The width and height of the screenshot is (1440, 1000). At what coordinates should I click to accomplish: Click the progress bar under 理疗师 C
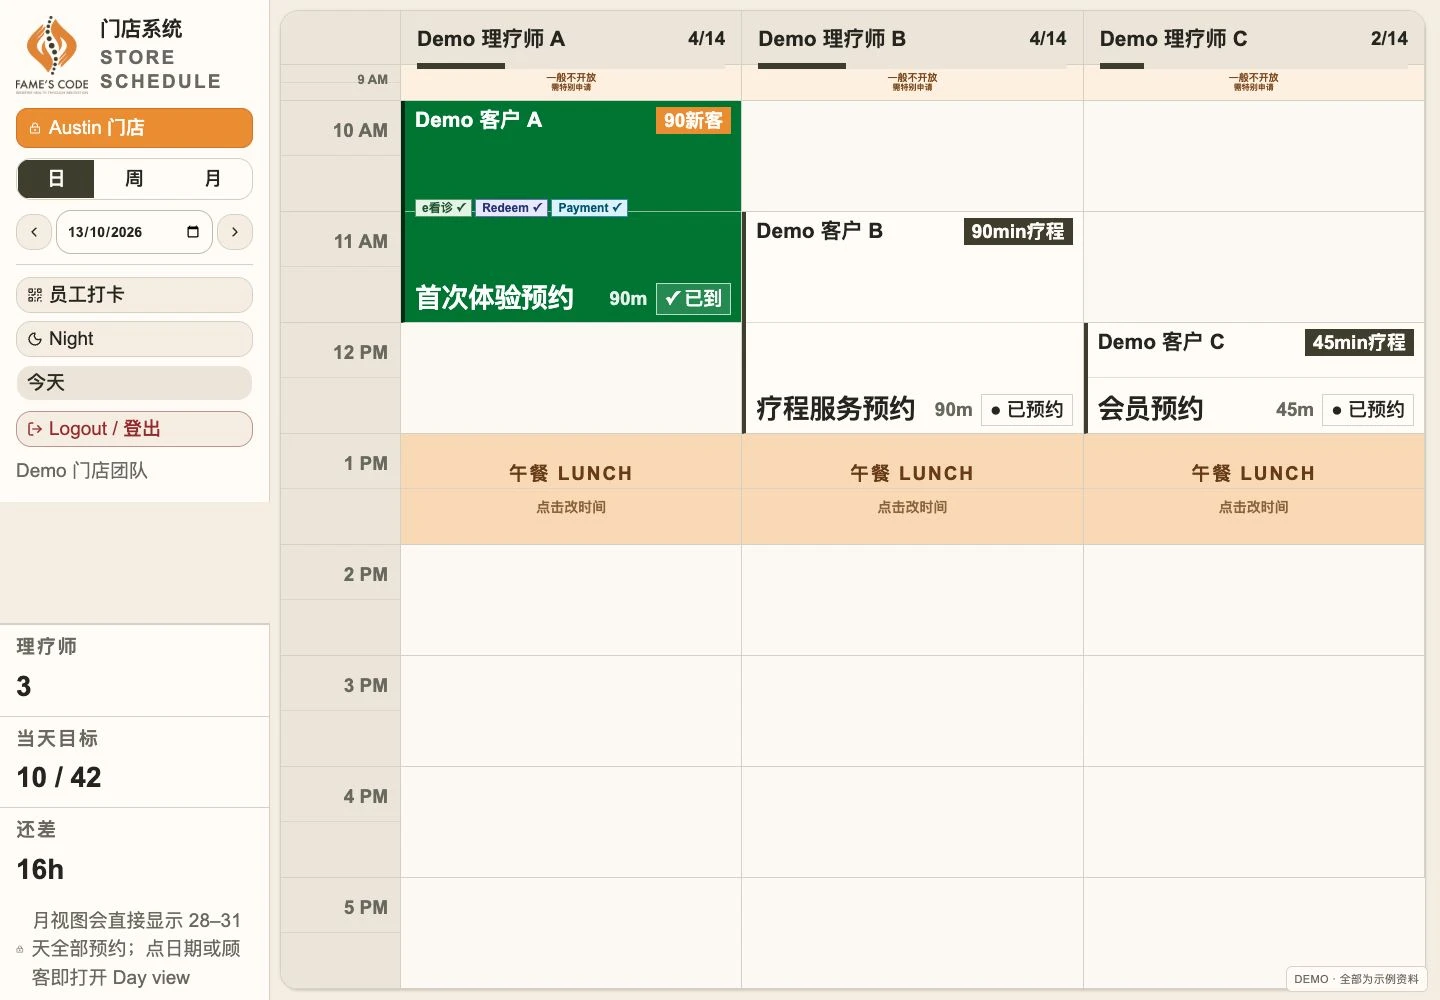1254,66
